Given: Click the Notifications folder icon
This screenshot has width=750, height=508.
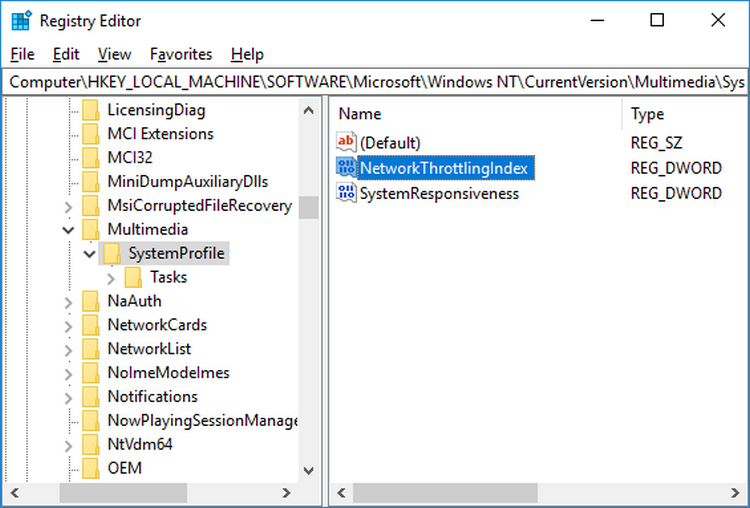Looking at the screenshot, I should 91,397.
